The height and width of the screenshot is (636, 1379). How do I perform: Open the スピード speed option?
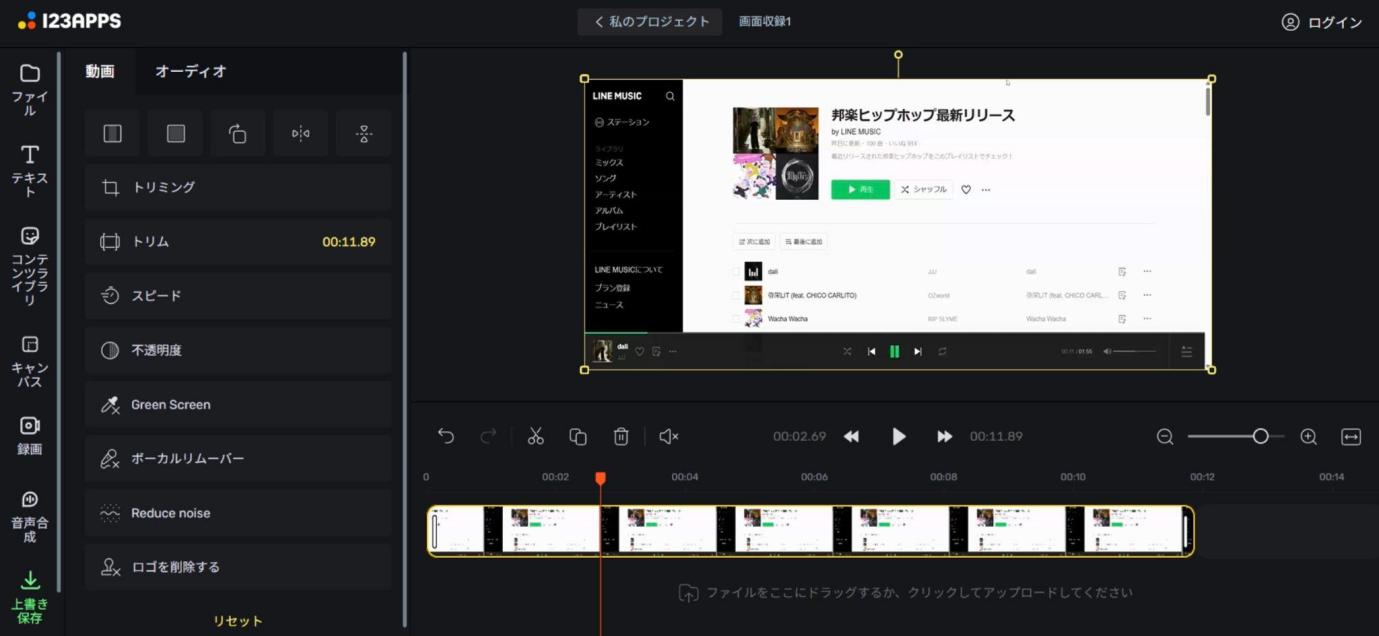(x=238, y=296)
